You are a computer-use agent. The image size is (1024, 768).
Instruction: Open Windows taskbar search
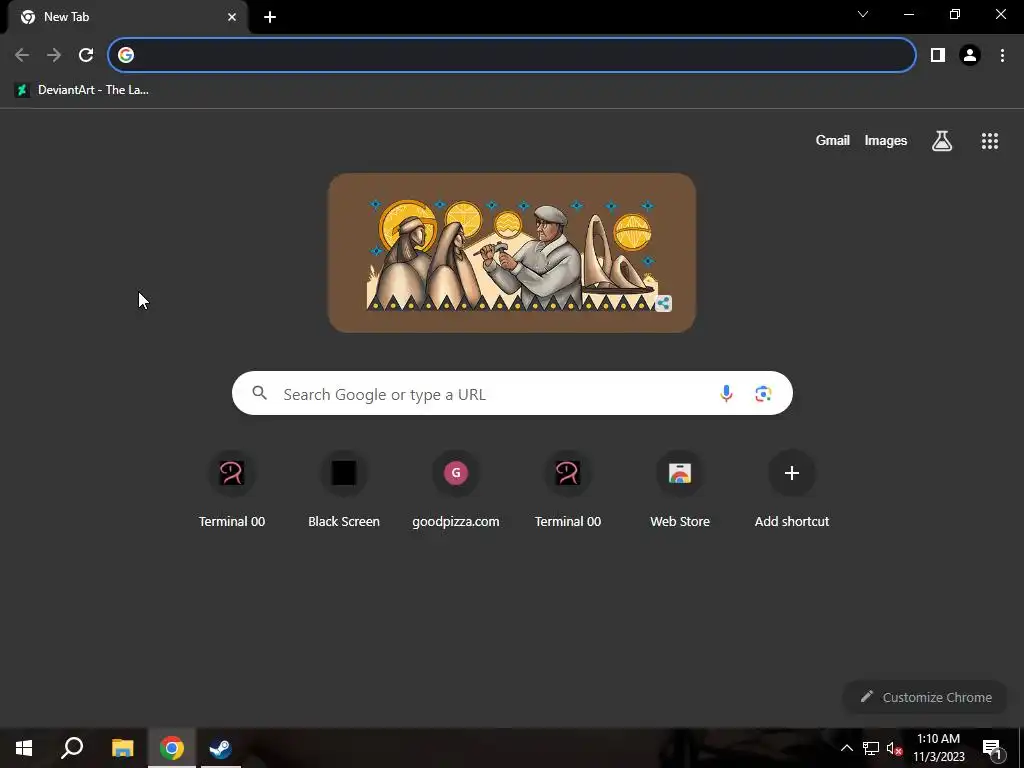(72, 748)
